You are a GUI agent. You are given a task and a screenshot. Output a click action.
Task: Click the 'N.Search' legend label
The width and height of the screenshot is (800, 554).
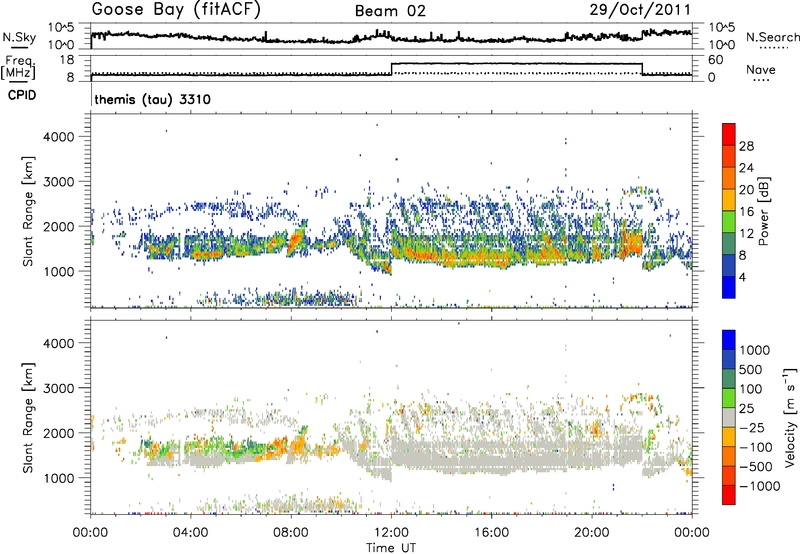pos(772,37)
